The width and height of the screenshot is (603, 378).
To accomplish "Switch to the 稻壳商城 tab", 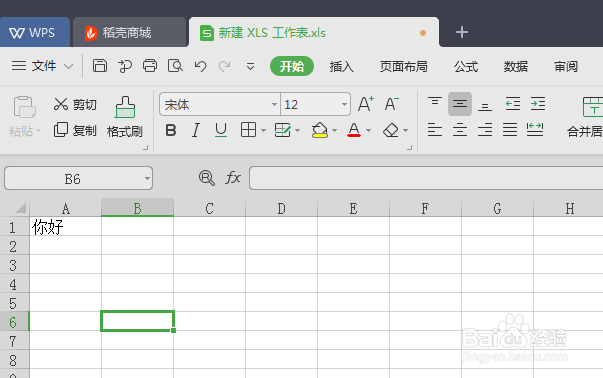I will pyautogui.click(x=130, y=33).
